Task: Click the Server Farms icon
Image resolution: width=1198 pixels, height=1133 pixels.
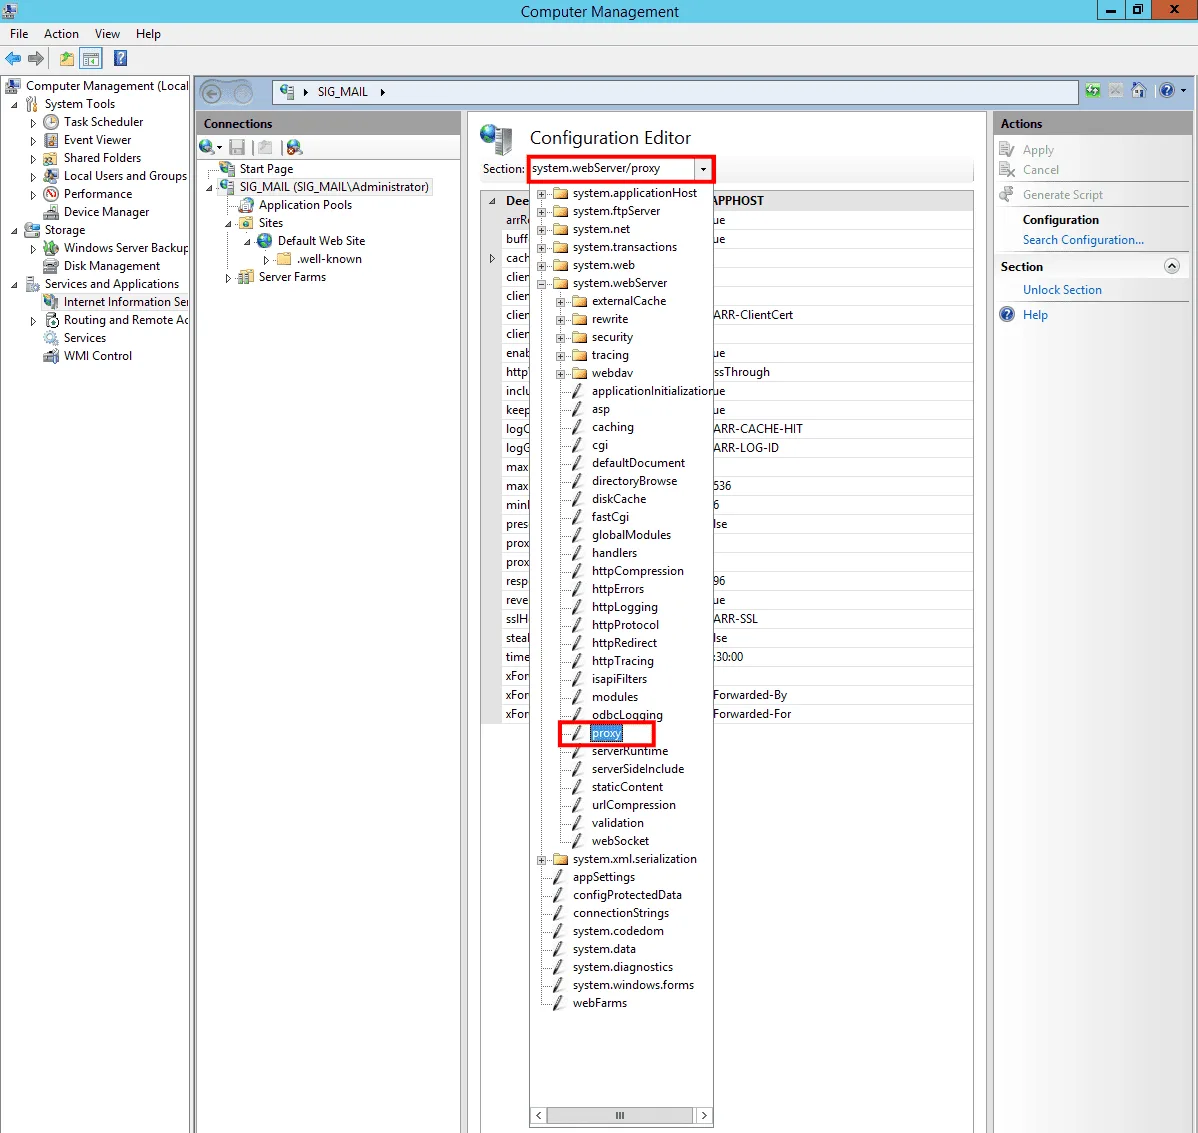Action: pyautogui.click(x=246, y=277)
